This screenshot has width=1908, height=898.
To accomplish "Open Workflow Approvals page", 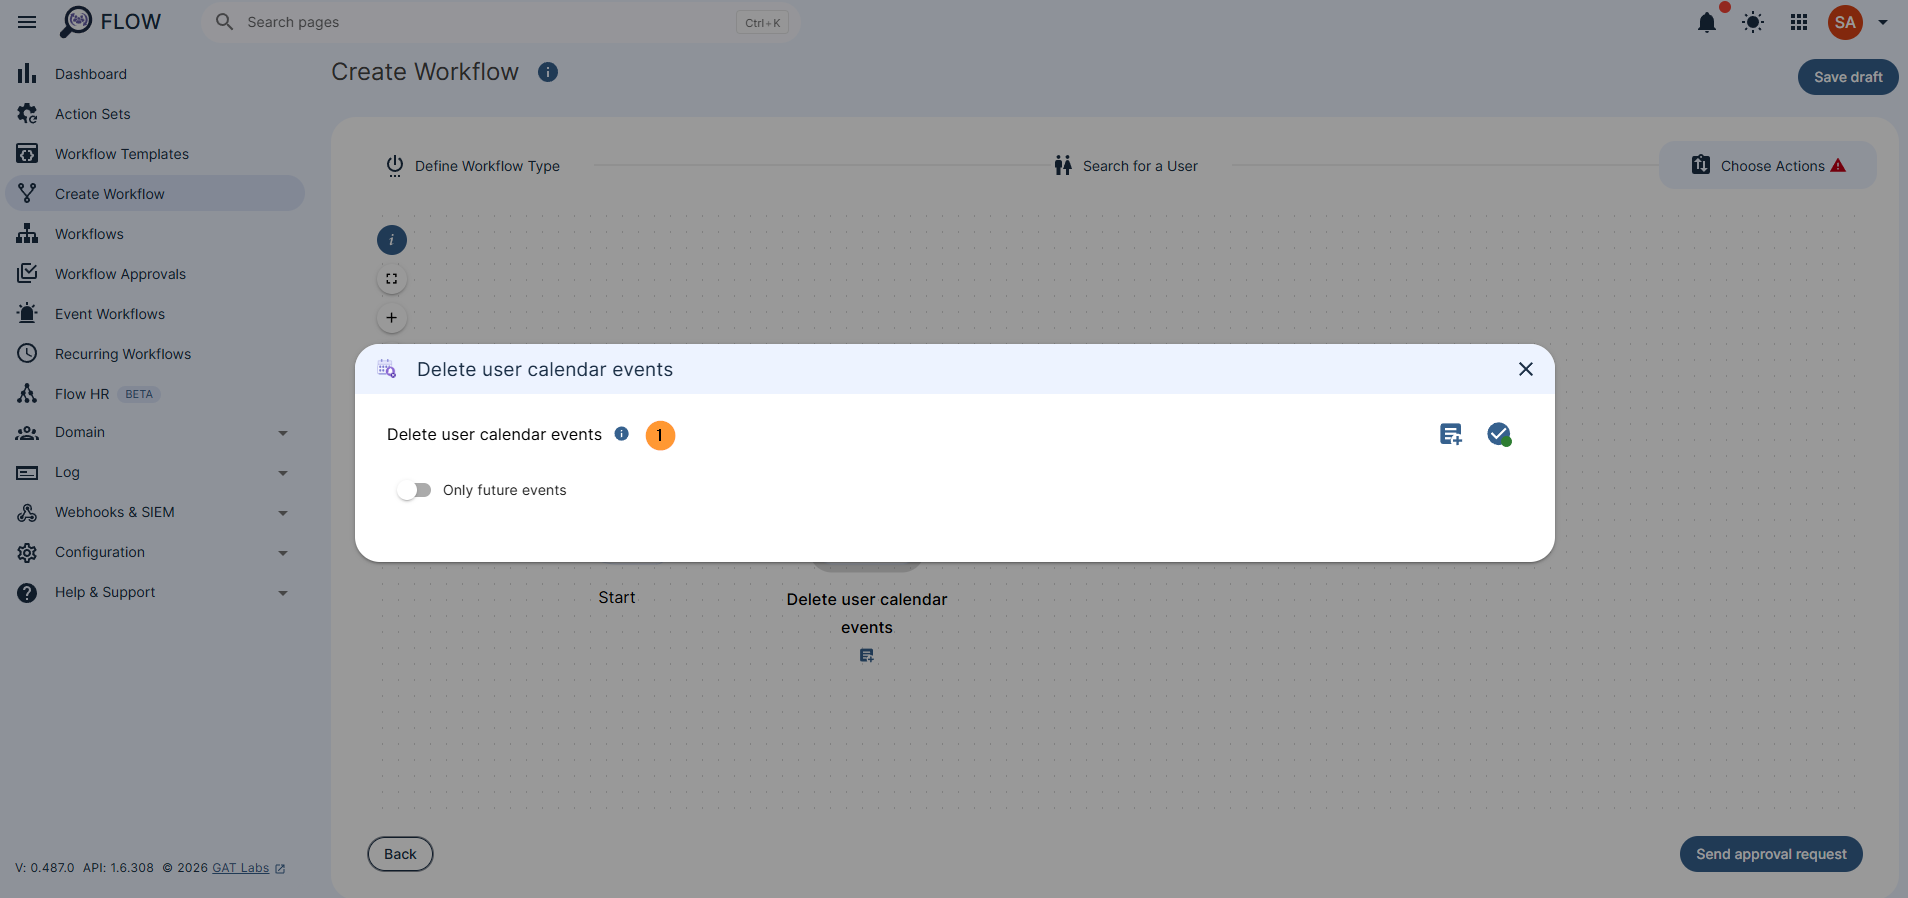I will 155,274.
